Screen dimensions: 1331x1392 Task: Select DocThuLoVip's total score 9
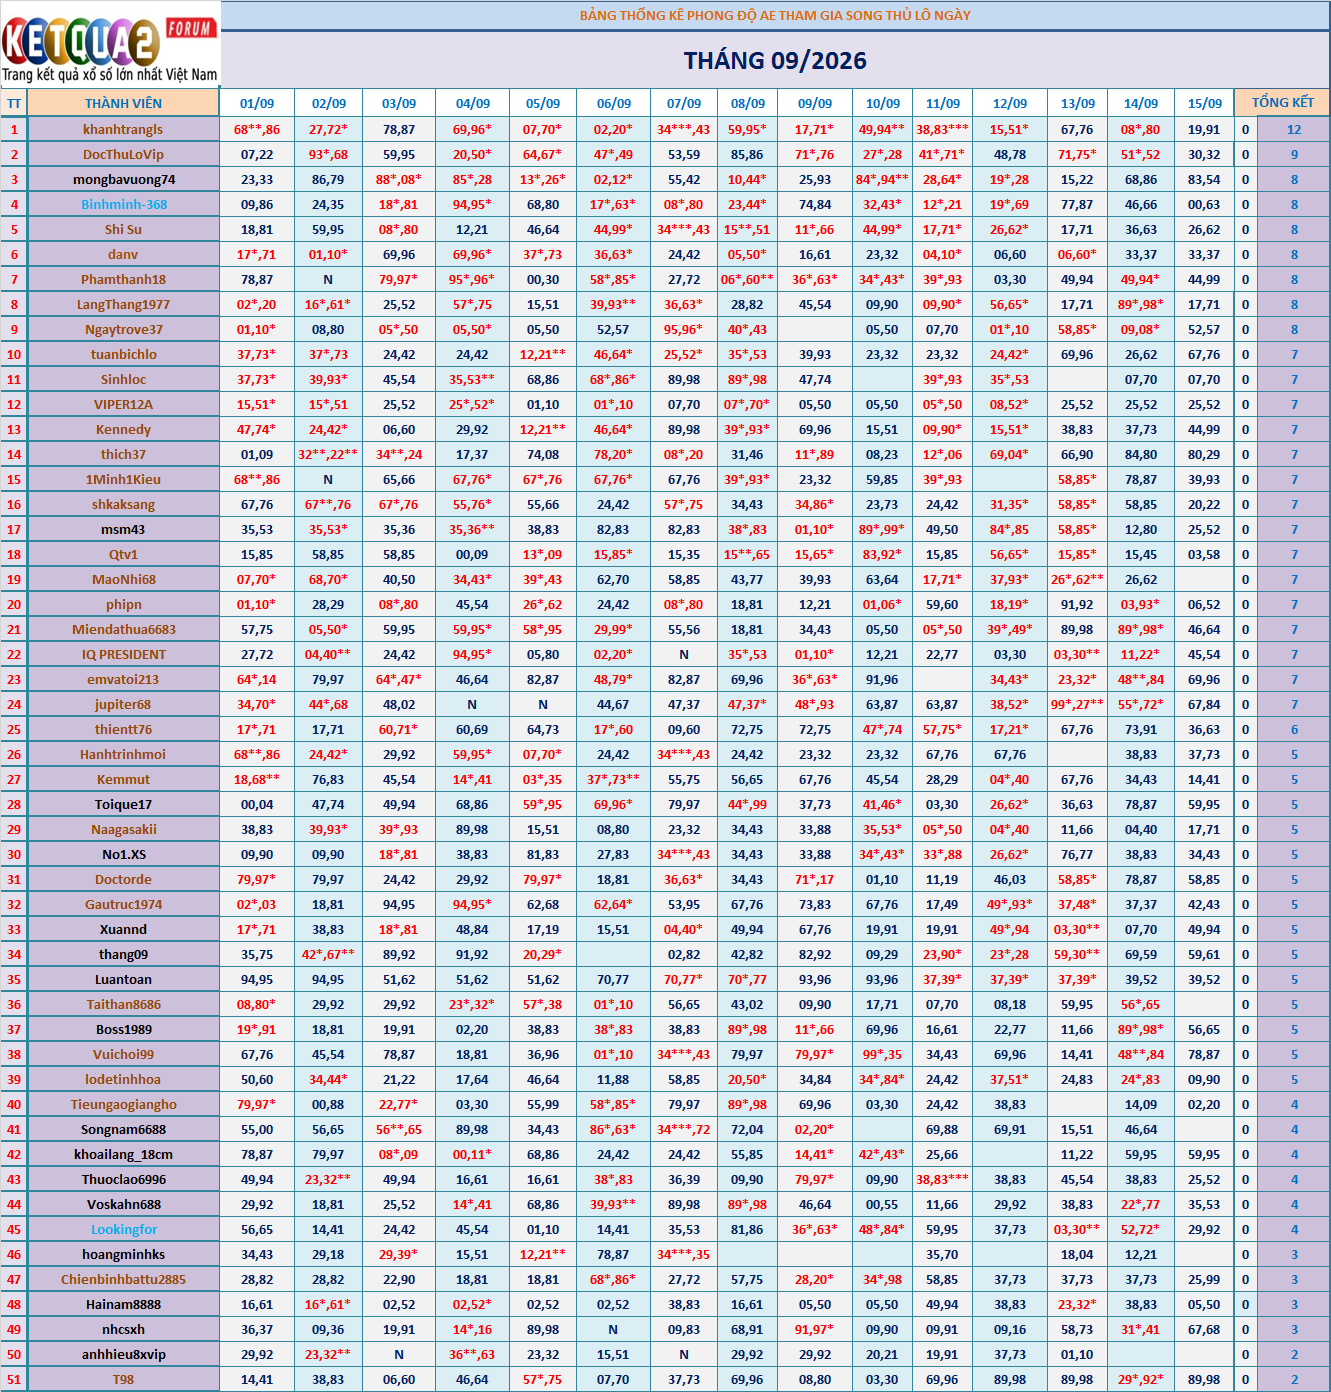[1294, 154]
